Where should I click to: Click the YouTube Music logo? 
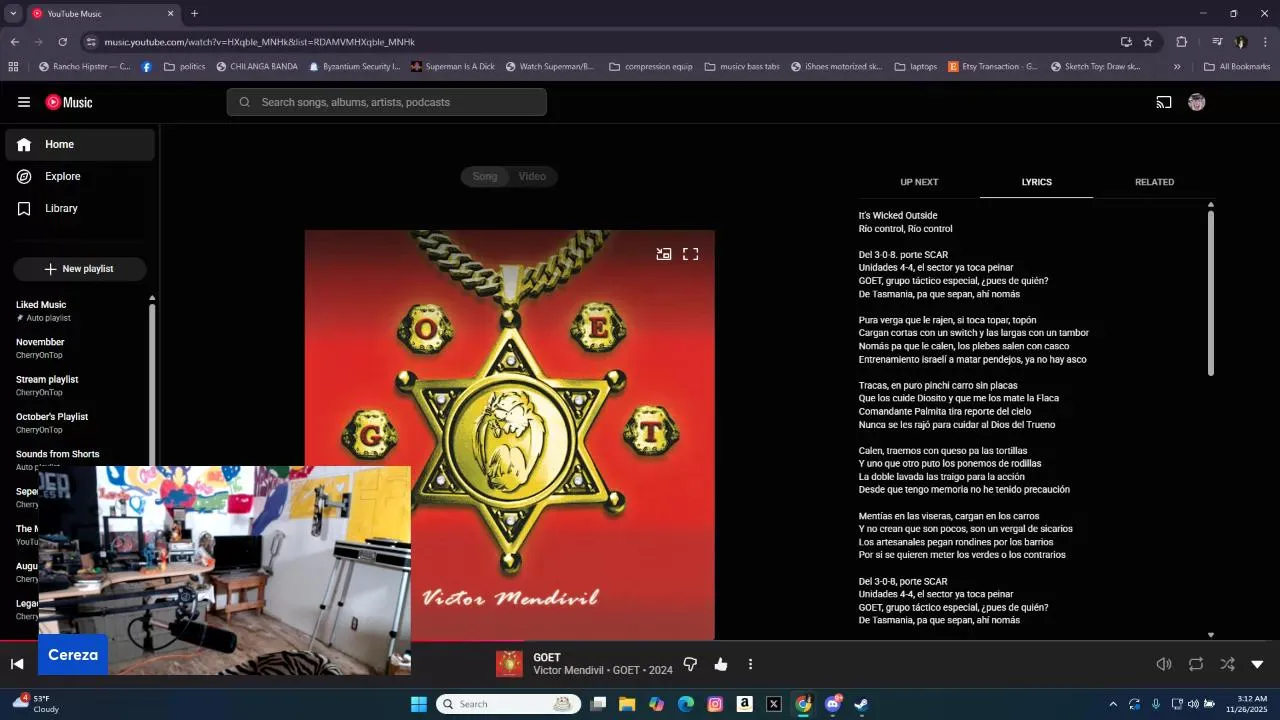coord(69,102)
